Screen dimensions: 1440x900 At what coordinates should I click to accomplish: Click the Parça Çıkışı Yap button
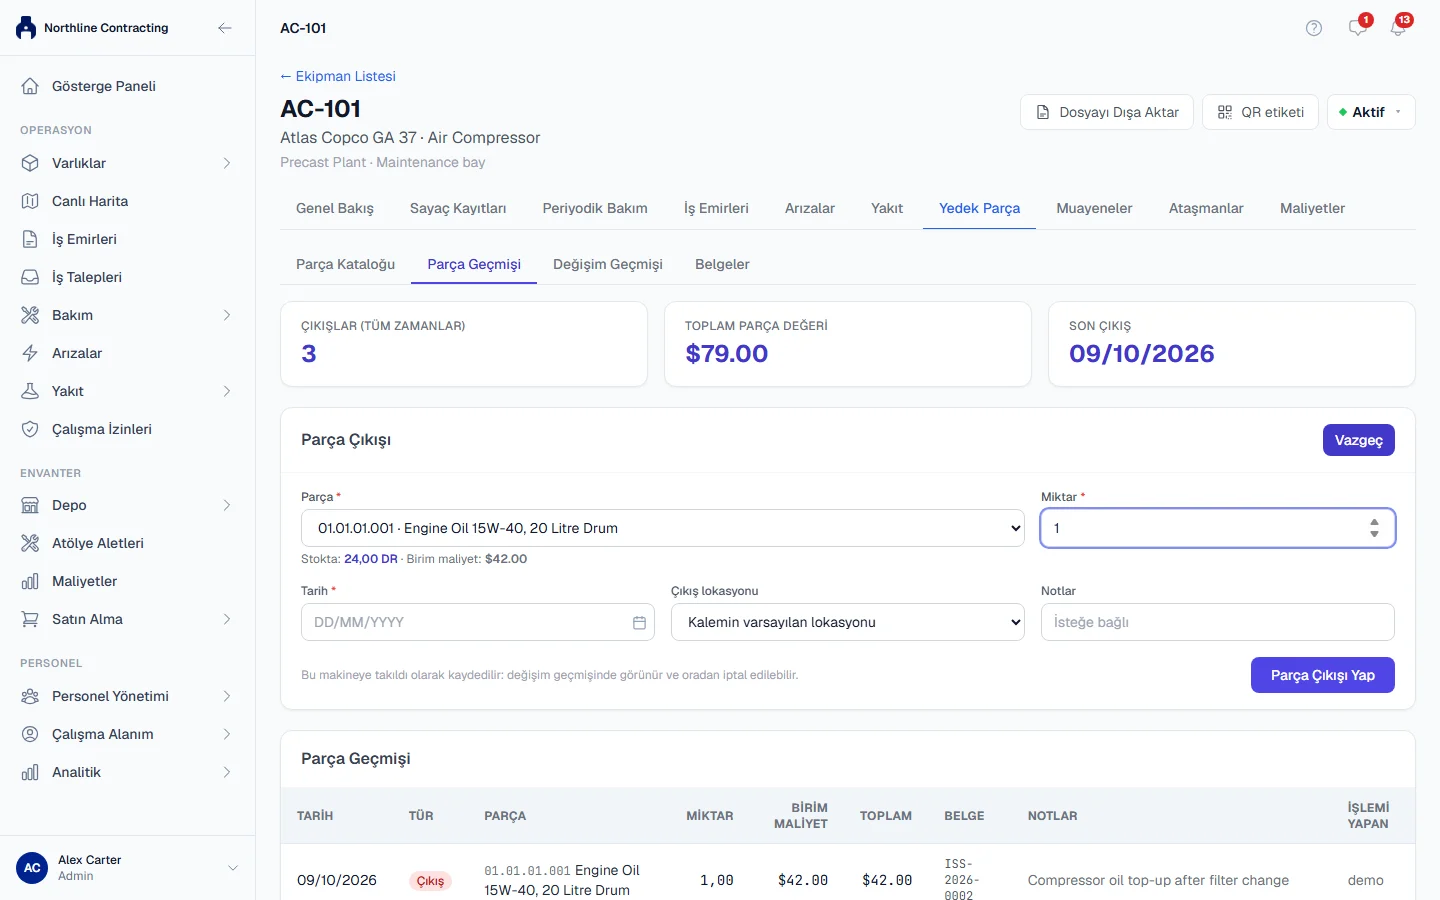pyautogui.click(x=1322, y=675)
